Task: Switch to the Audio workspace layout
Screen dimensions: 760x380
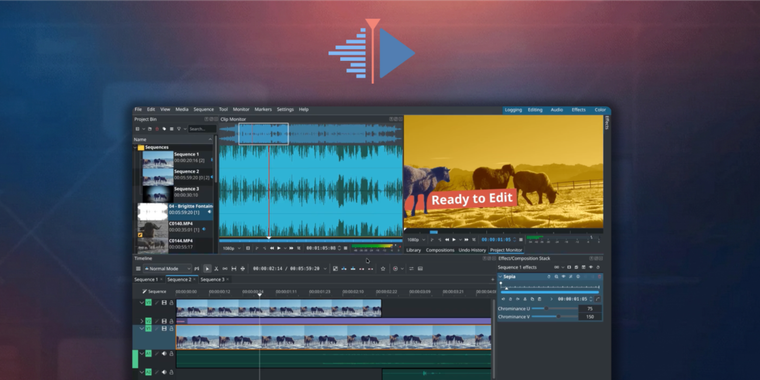Action: 556,110
